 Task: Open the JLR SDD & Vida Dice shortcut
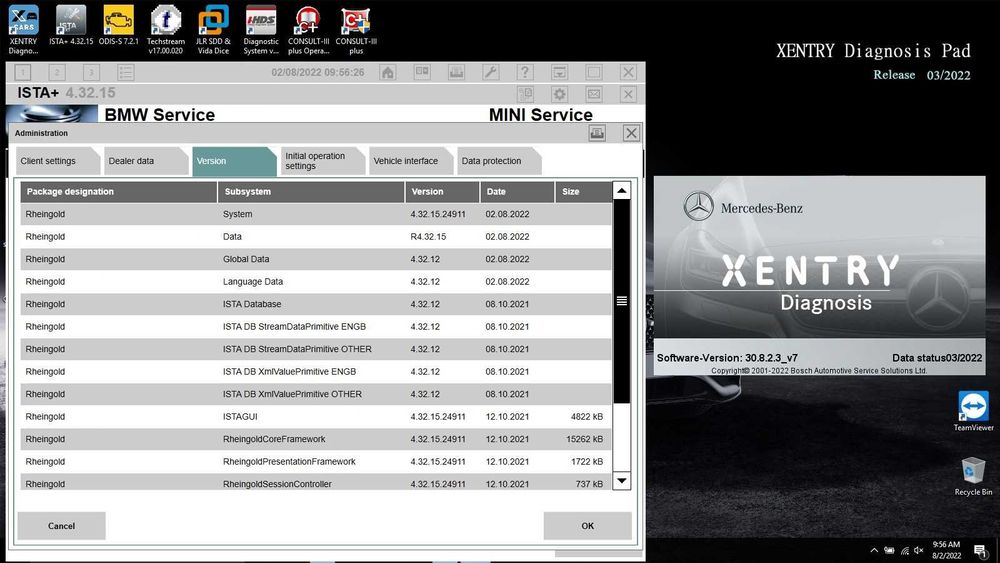coord(213,29)
